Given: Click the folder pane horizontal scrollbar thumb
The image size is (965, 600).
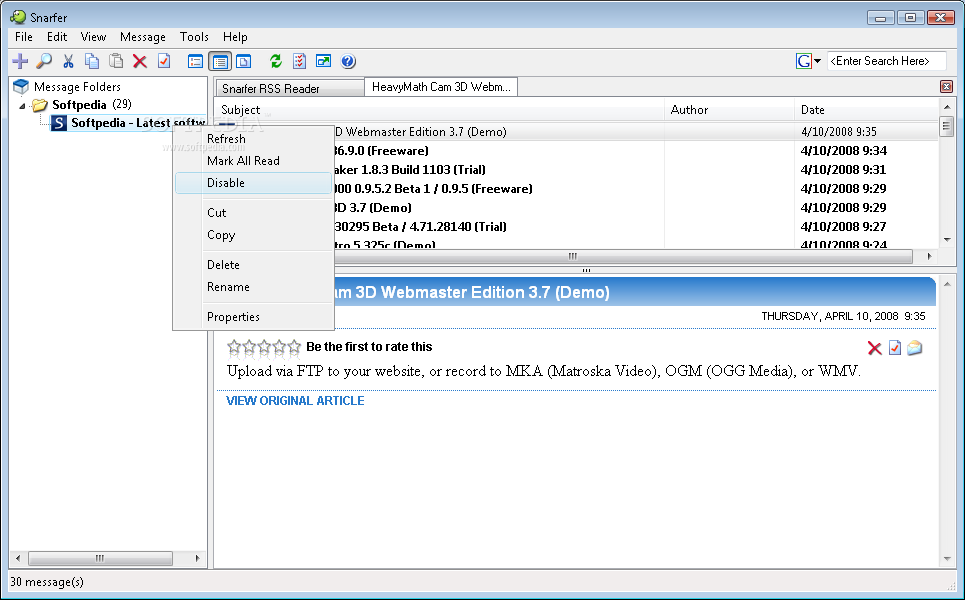Looking at the screenshot, I should click(100, 558).
